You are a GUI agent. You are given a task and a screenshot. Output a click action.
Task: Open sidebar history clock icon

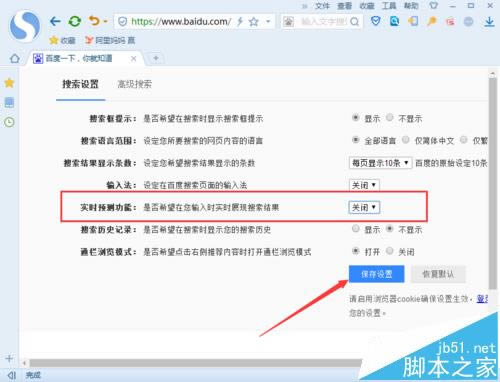[9, 122]
